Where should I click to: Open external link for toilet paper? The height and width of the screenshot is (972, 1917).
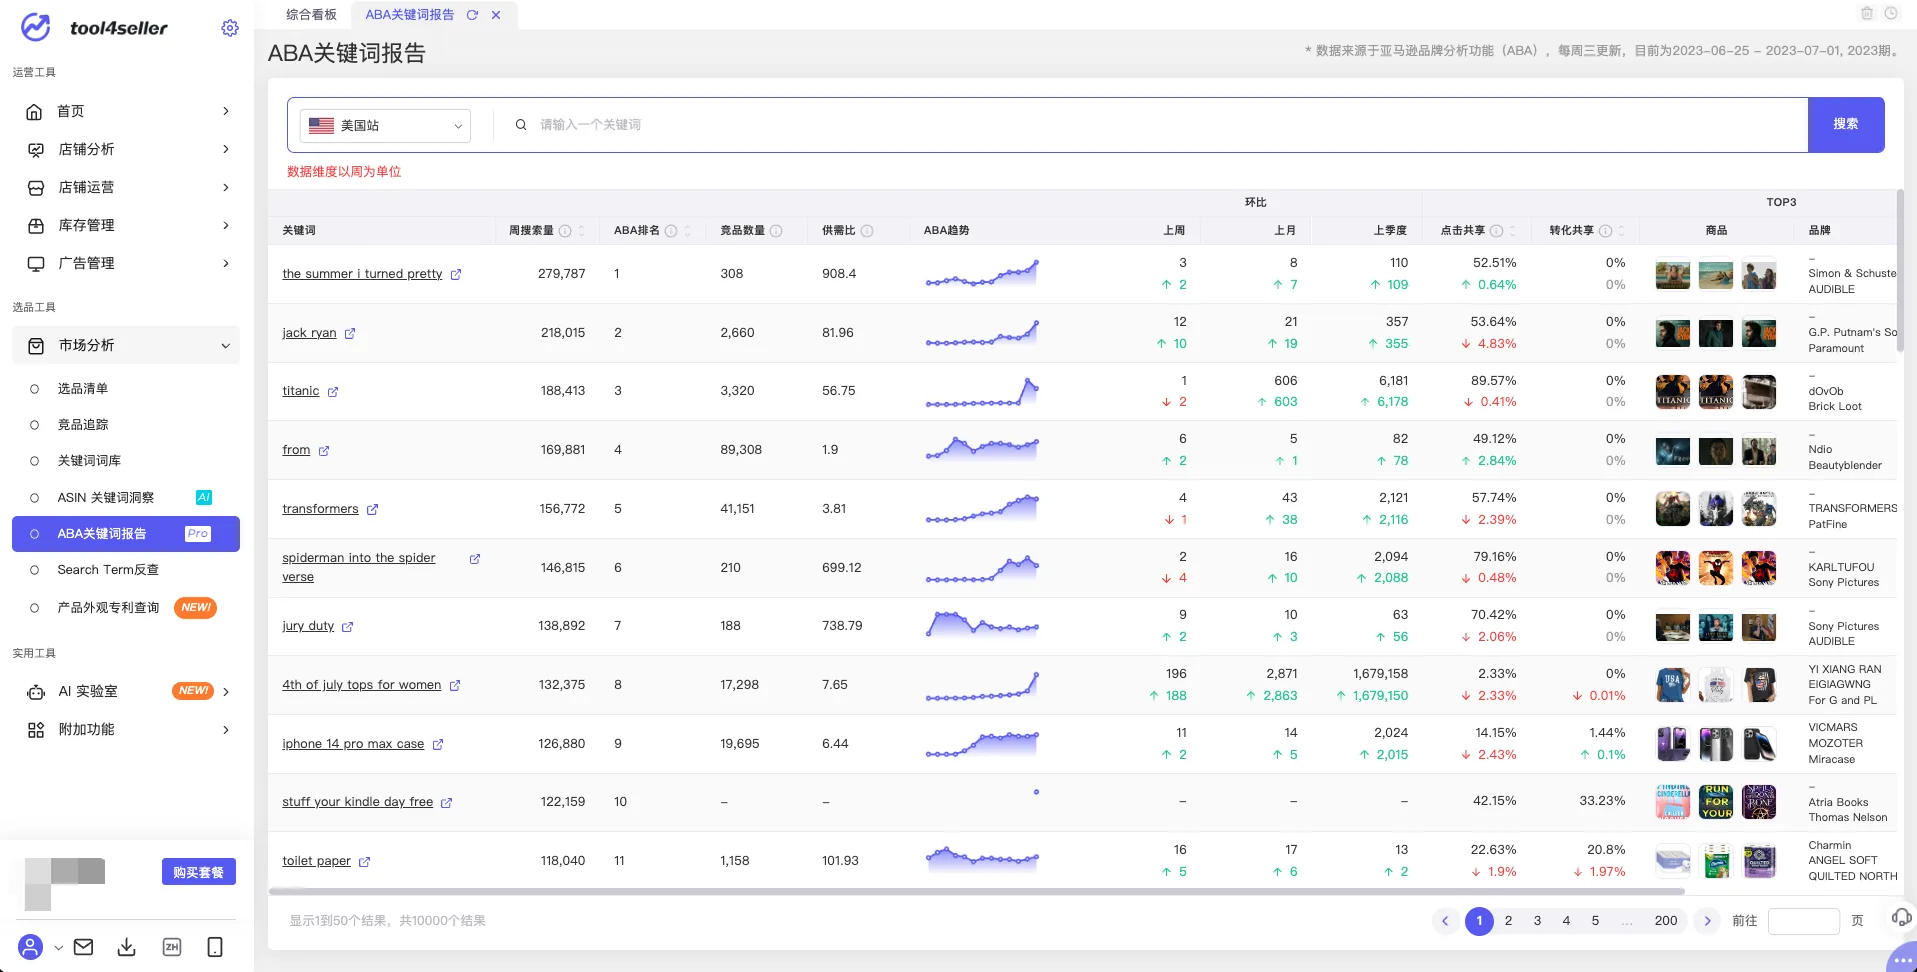click(x=364, y=862)
